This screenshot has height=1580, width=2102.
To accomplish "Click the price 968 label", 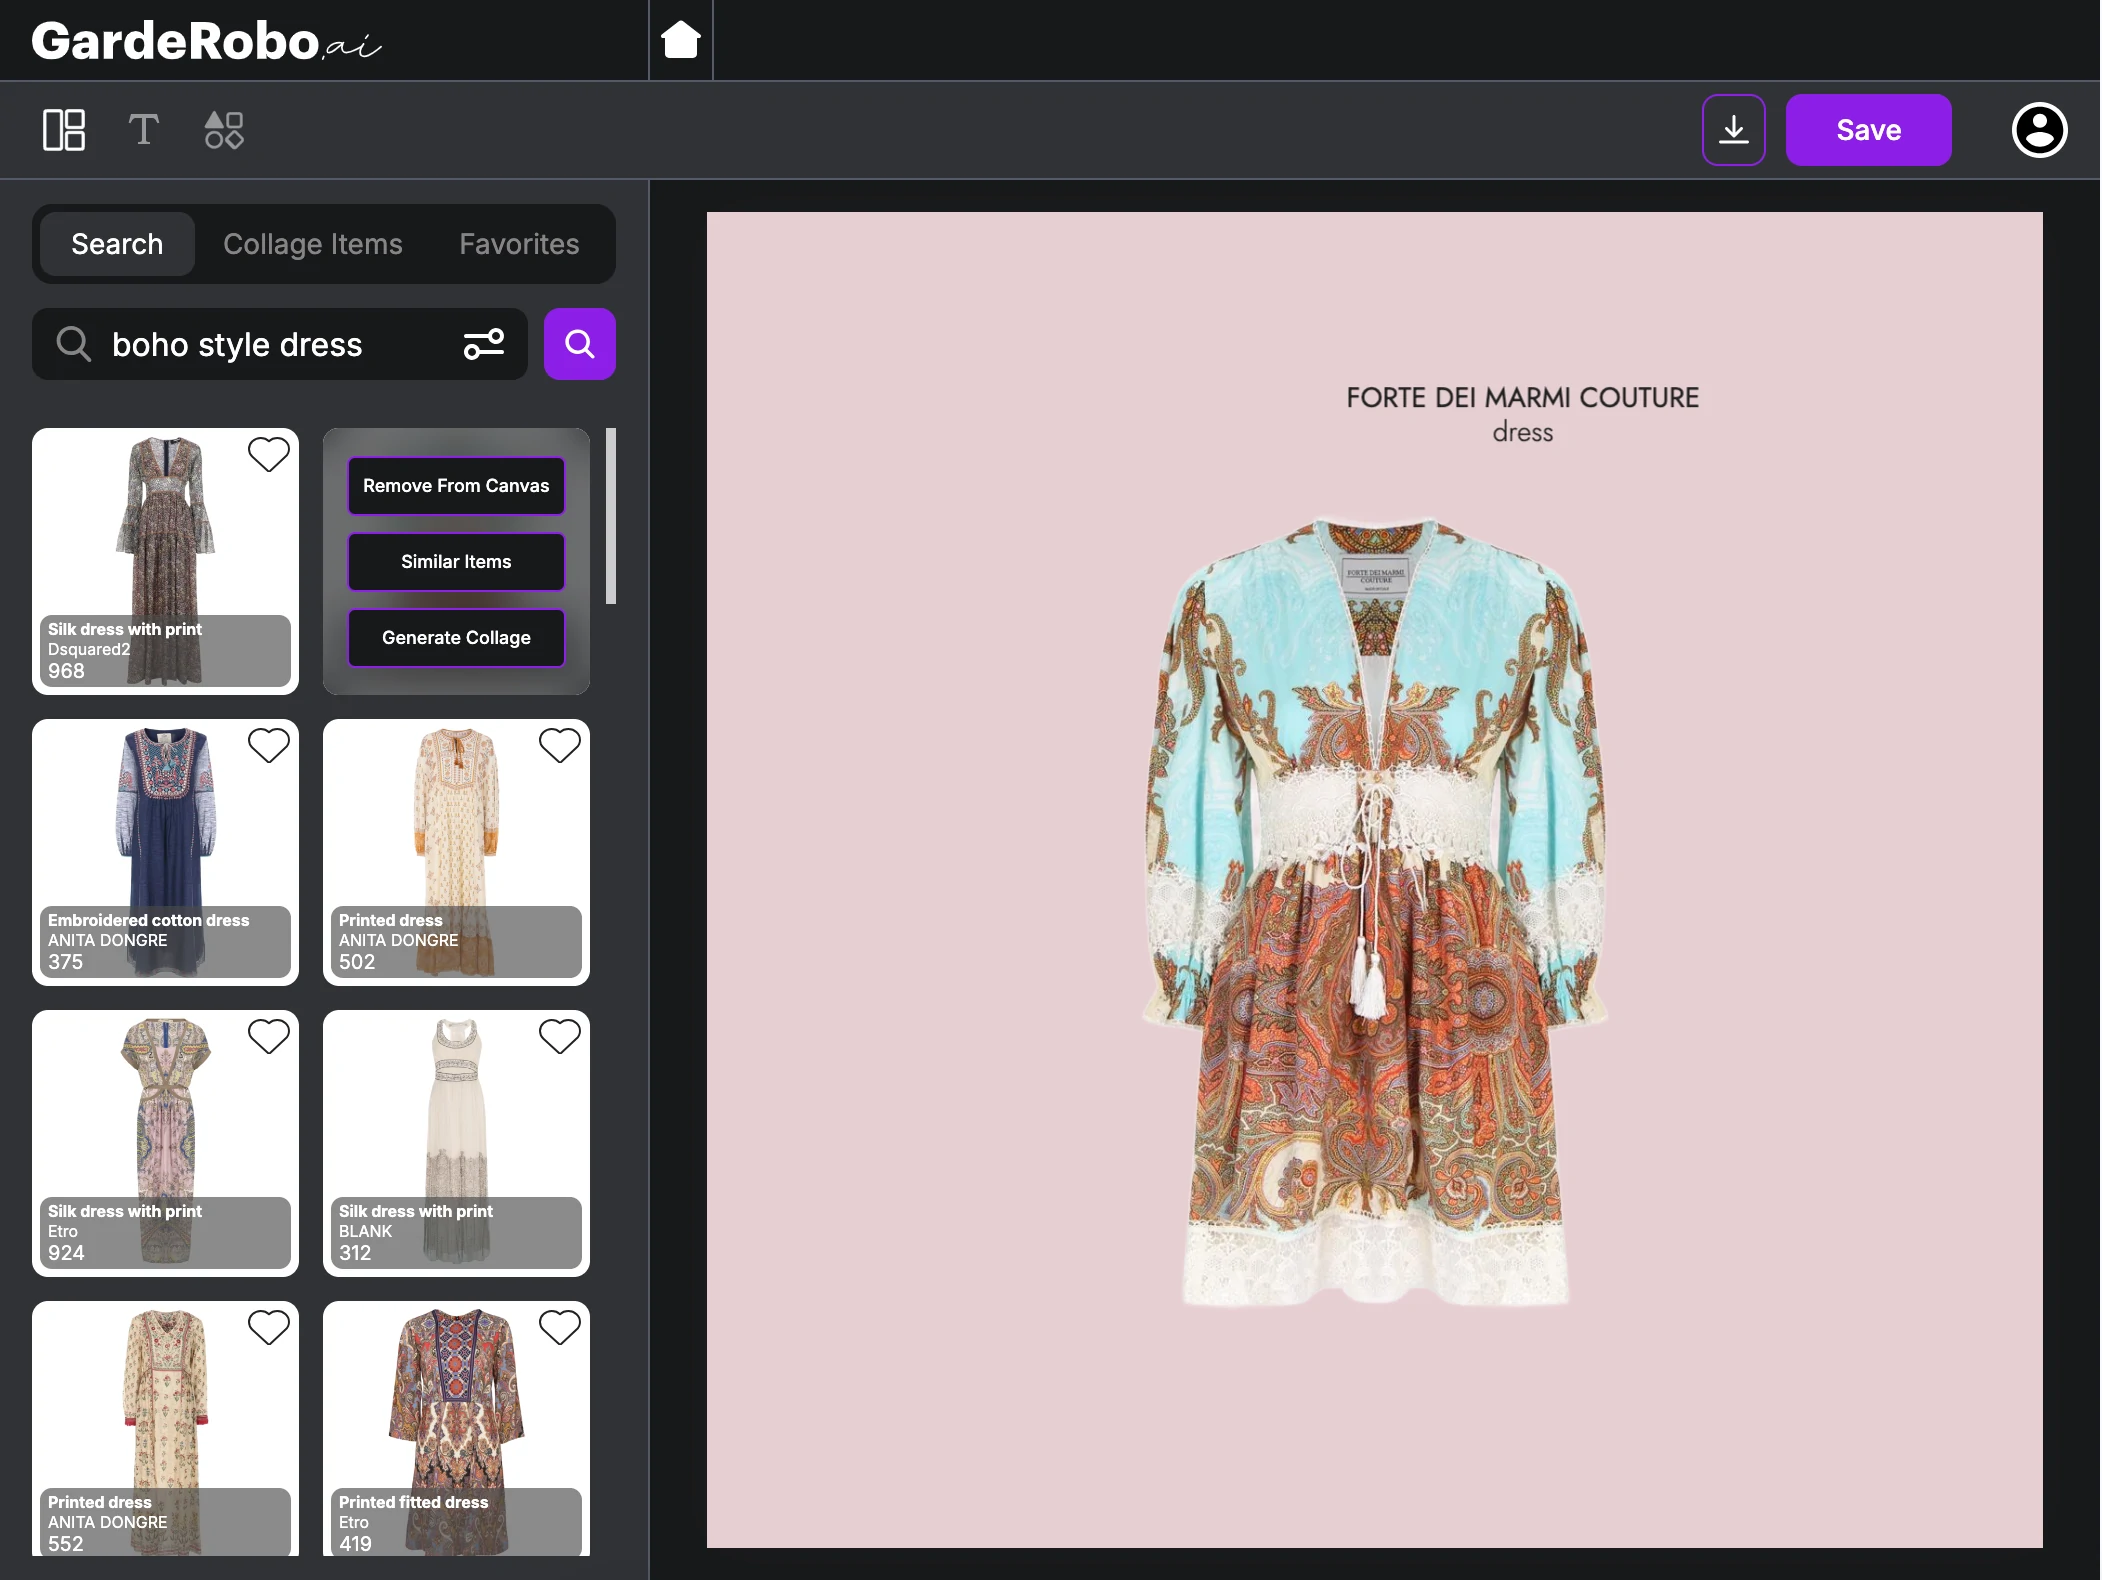I will point(66,671).
